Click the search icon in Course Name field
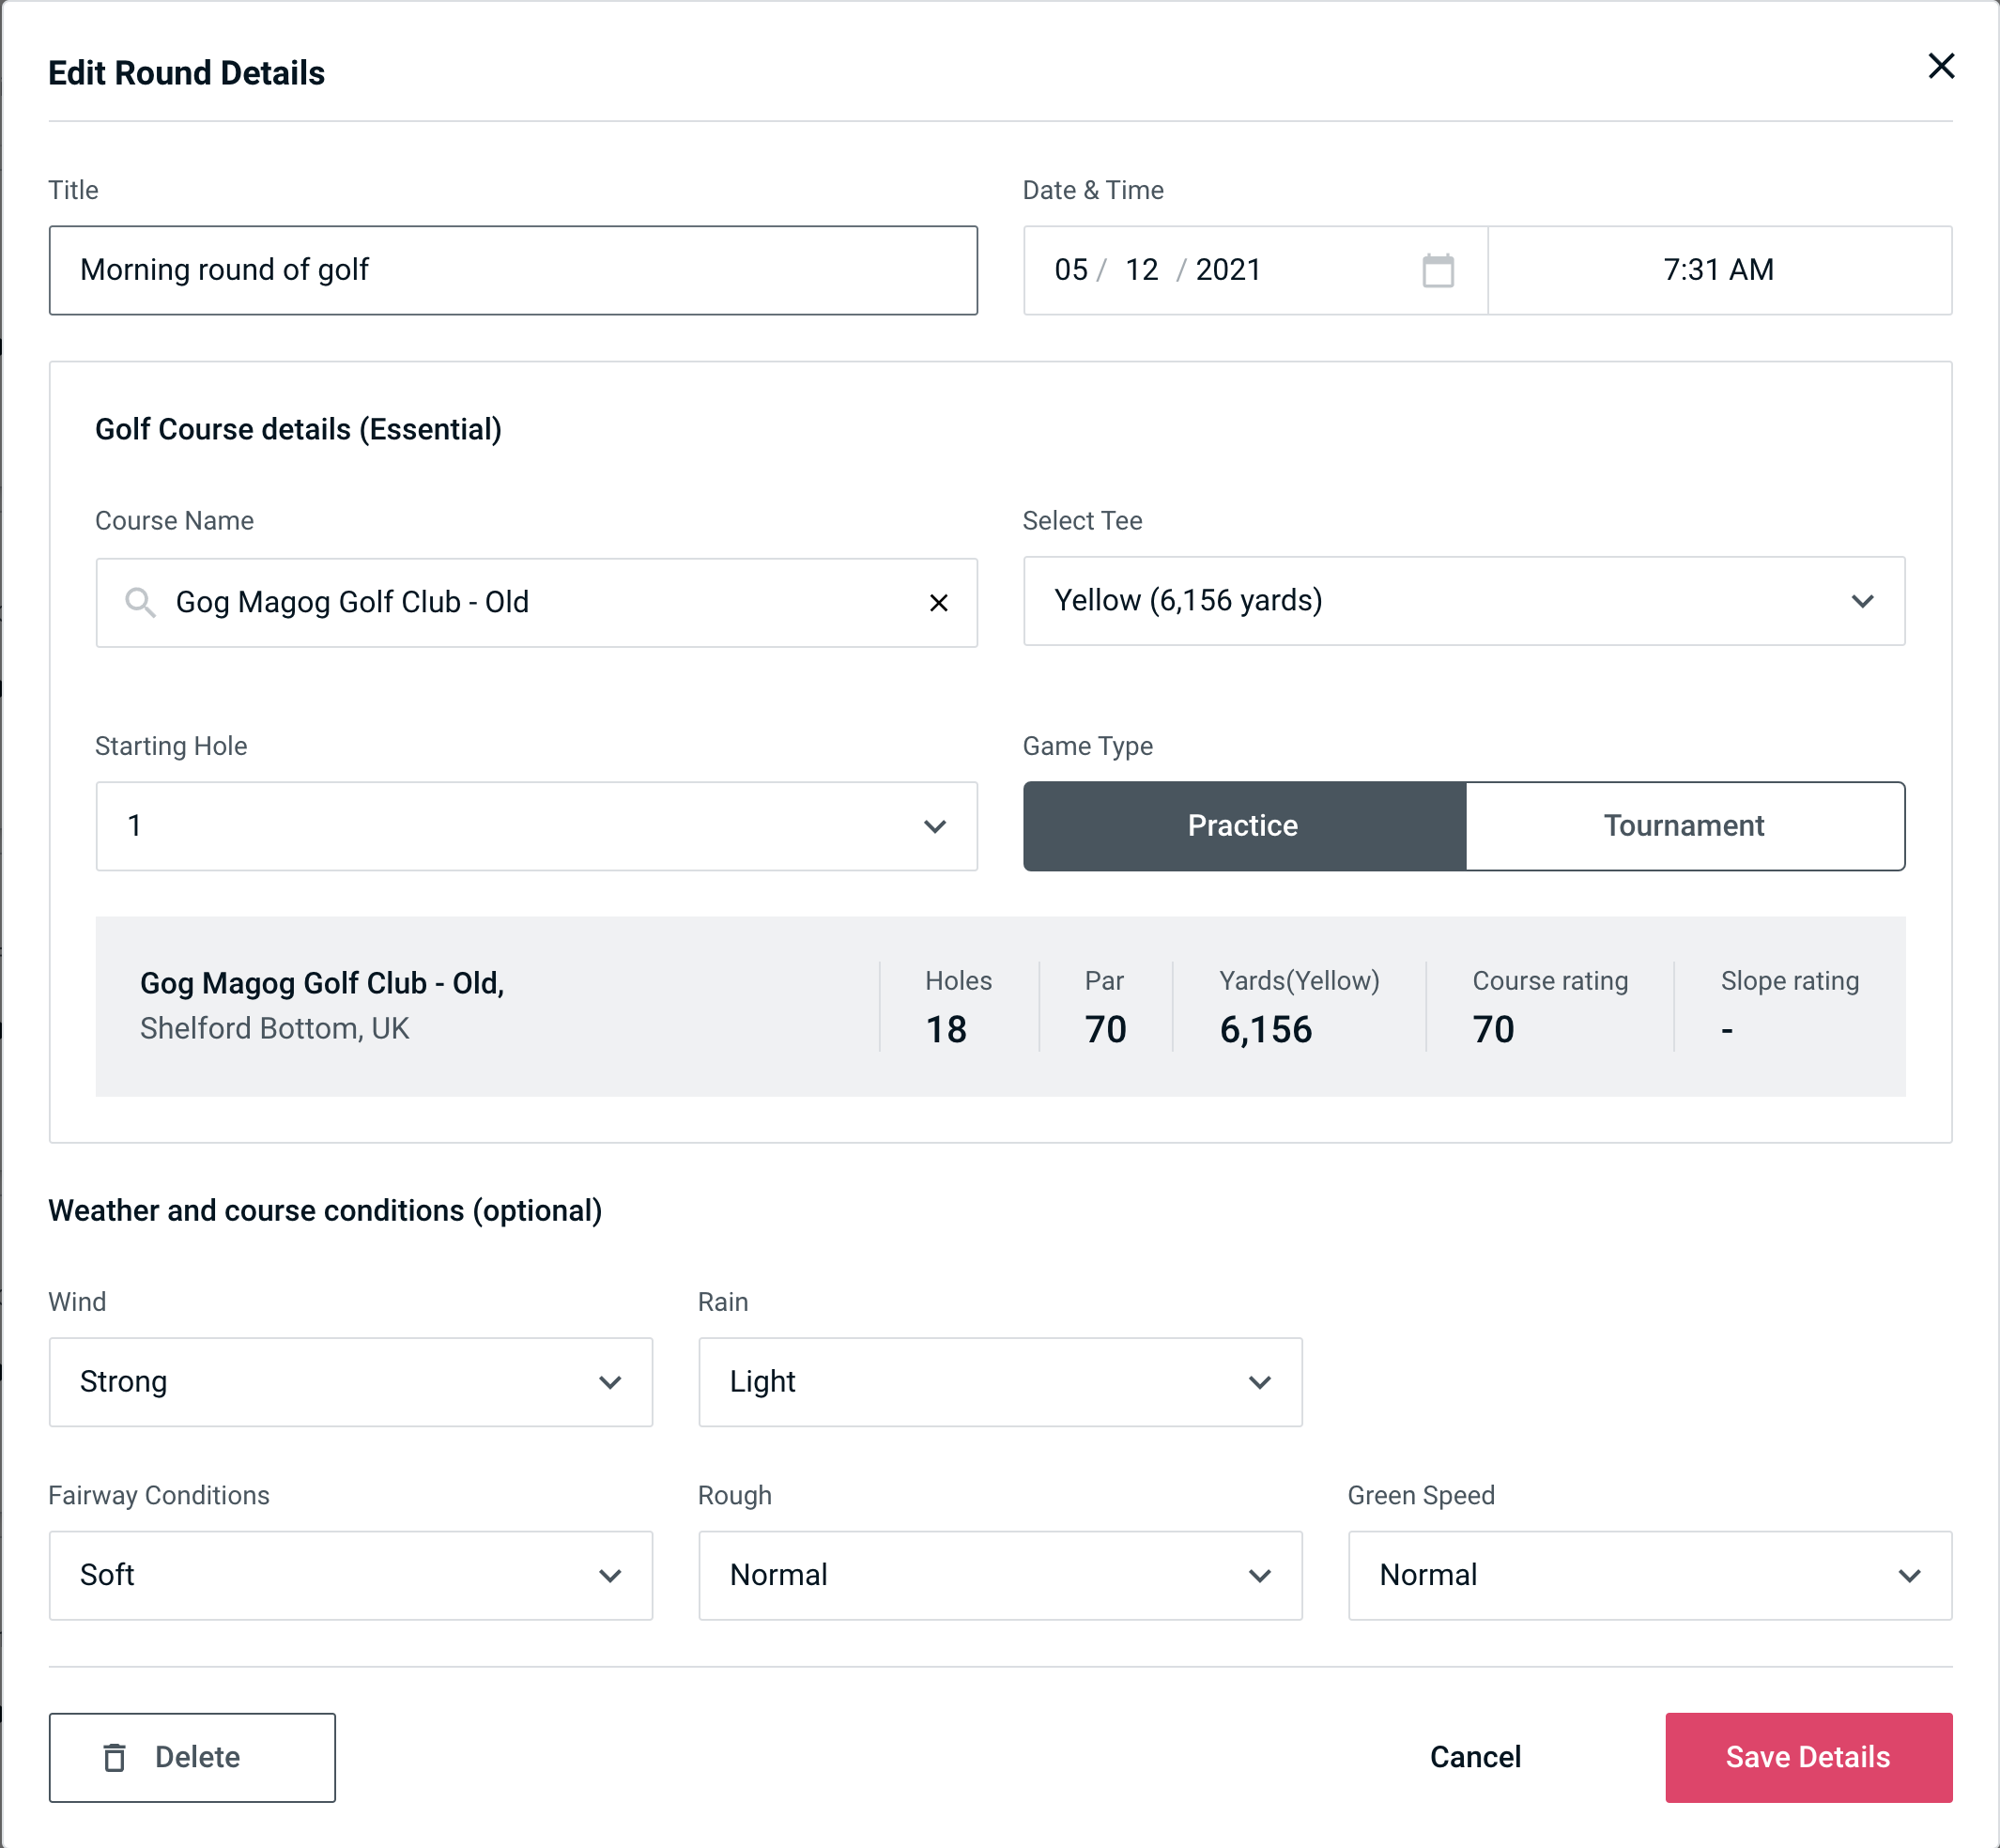 tap(141, 601)
